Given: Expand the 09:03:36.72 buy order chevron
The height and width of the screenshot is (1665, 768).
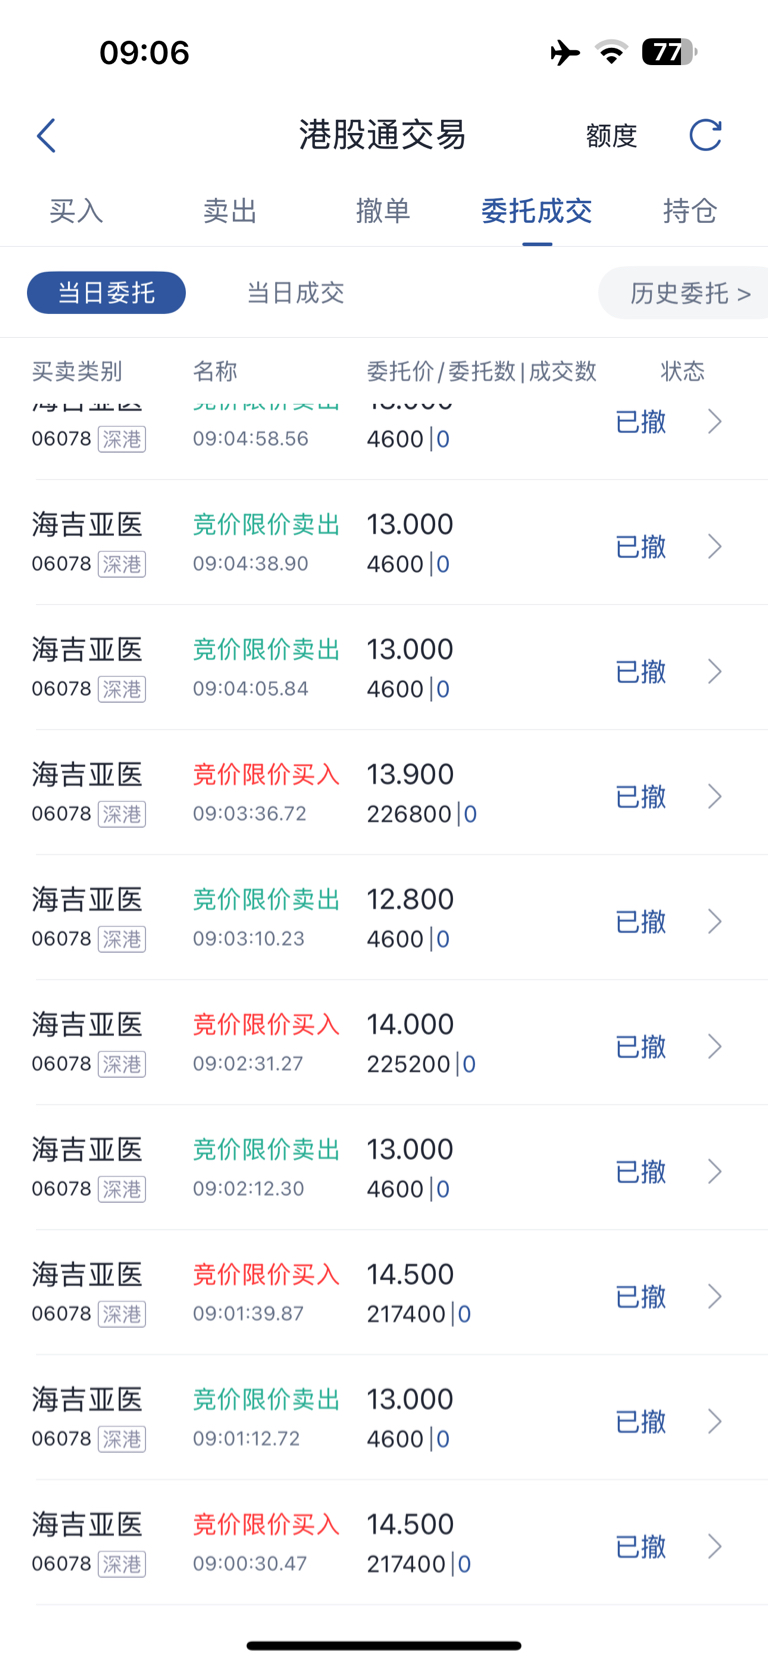Looking at the screenshot, I should (714, 797).
